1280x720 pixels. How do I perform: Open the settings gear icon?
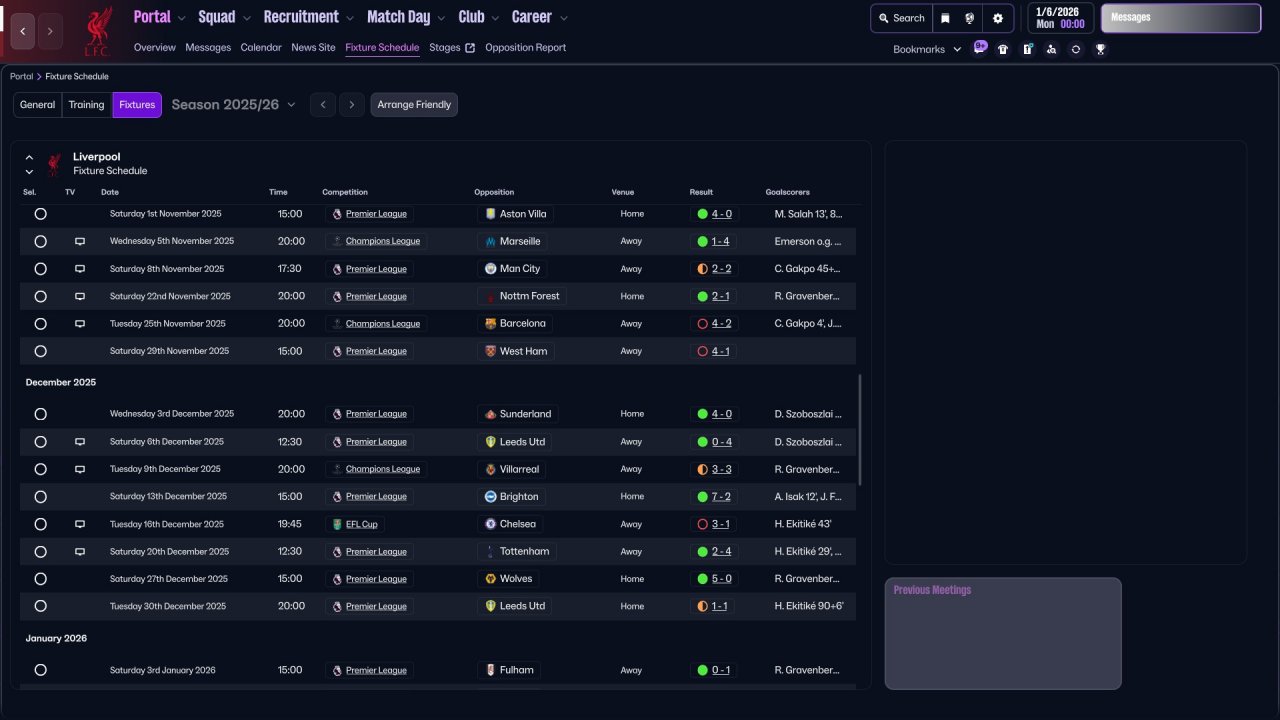(997, 18)
